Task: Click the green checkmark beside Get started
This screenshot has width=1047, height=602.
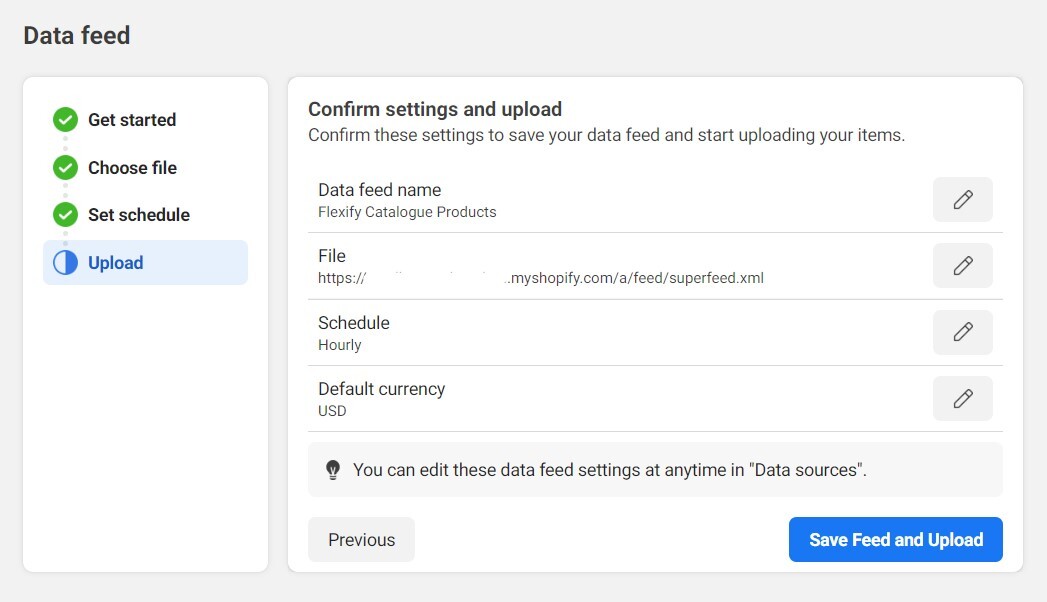Action: pyautogui.click(x=64, y=119)
